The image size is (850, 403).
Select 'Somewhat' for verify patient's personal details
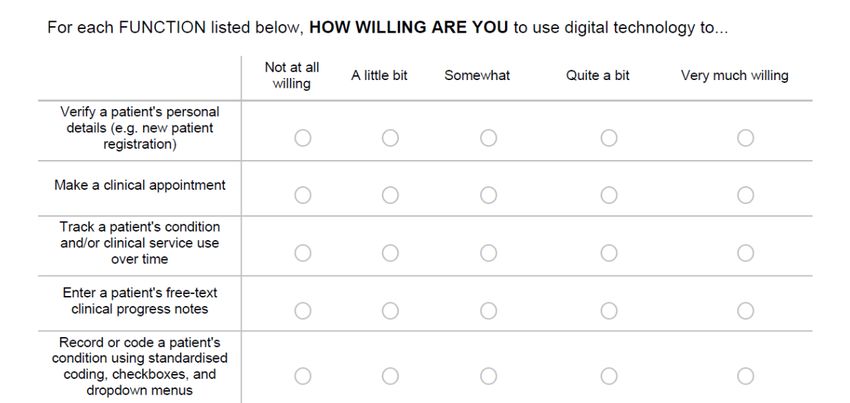488,138
